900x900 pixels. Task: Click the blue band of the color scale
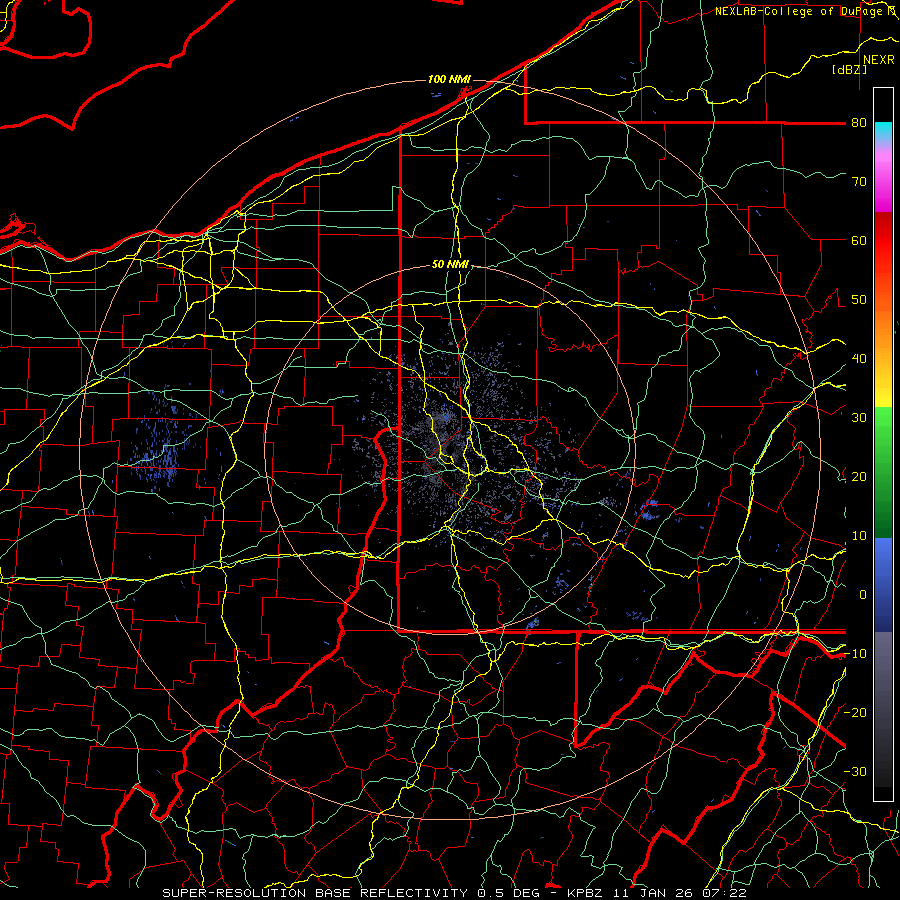(x=883, y=584)
